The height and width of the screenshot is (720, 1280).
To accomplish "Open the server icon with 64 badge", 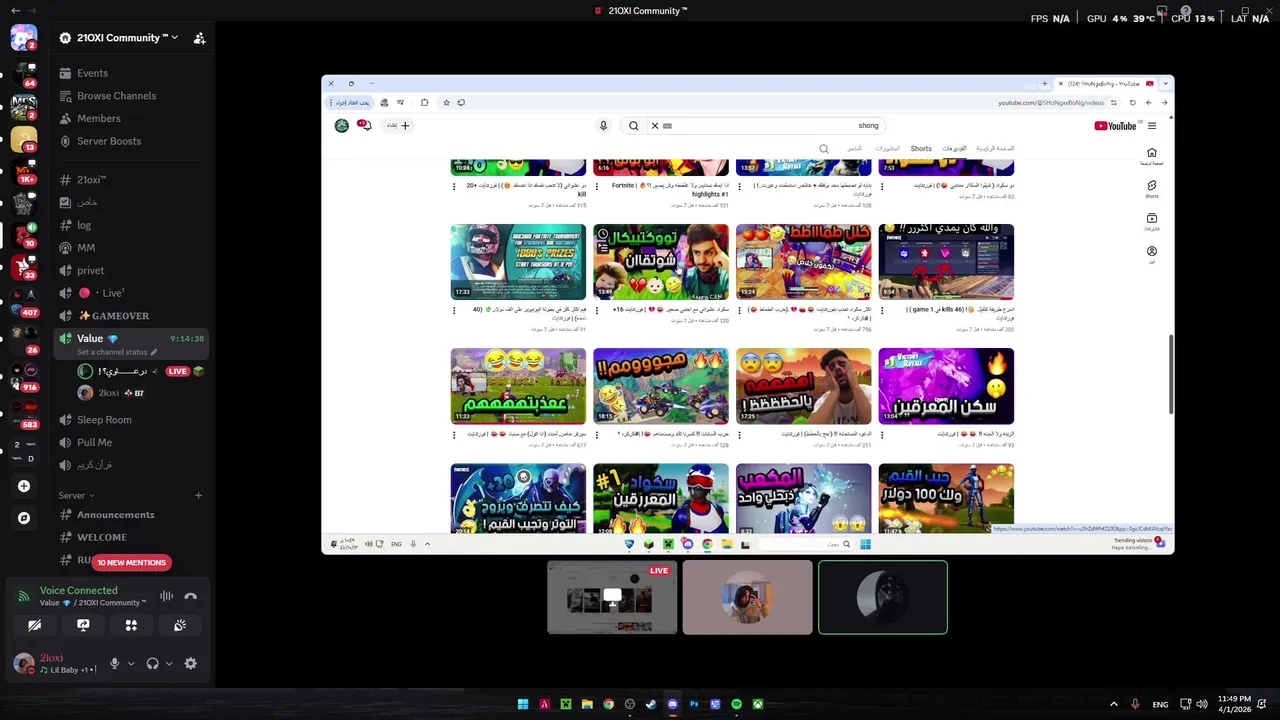I will [23, 73].
